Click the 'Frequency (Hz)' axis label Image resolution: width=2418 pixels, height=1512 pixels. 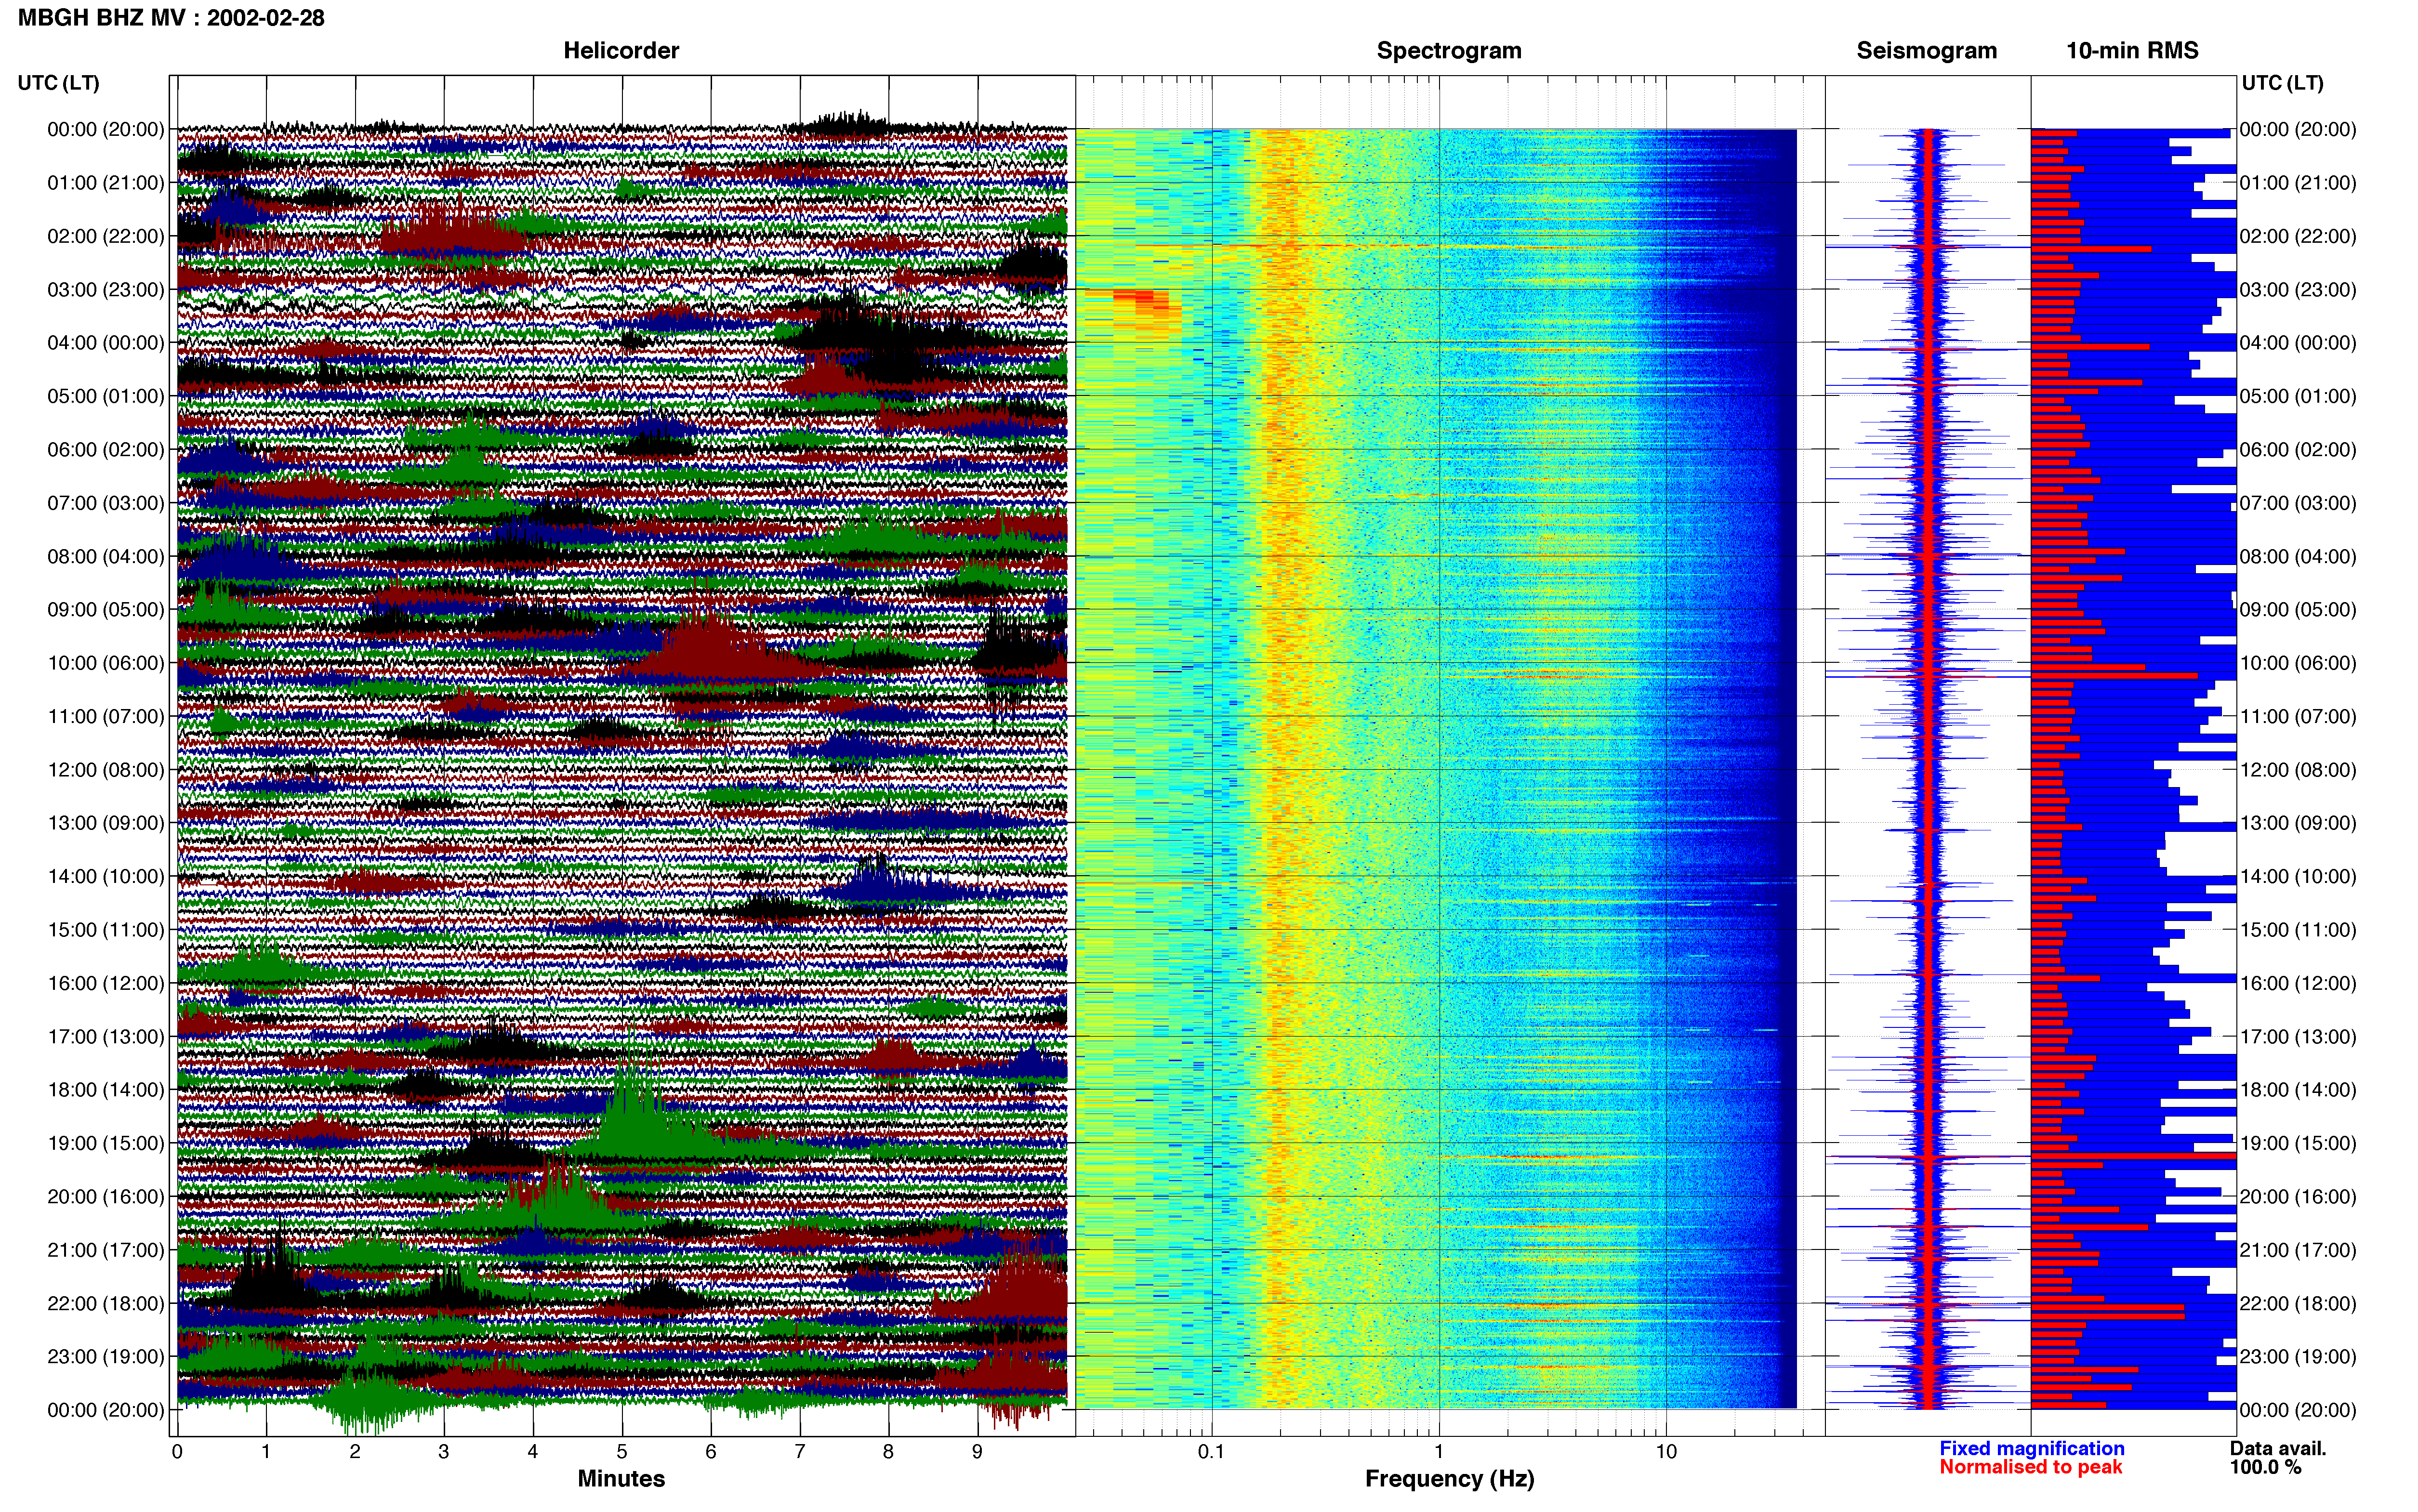point(1449,1479)
